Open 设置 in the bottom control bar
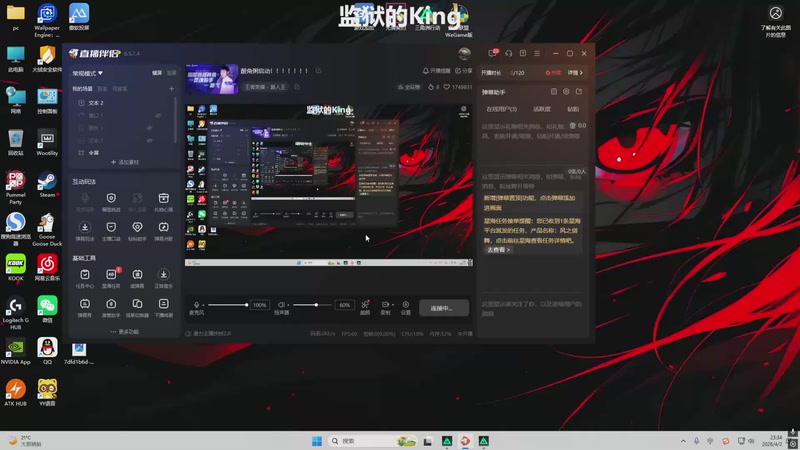Image resolution: width=800 pixels, height=450 pixels. [x=406, y=308]
